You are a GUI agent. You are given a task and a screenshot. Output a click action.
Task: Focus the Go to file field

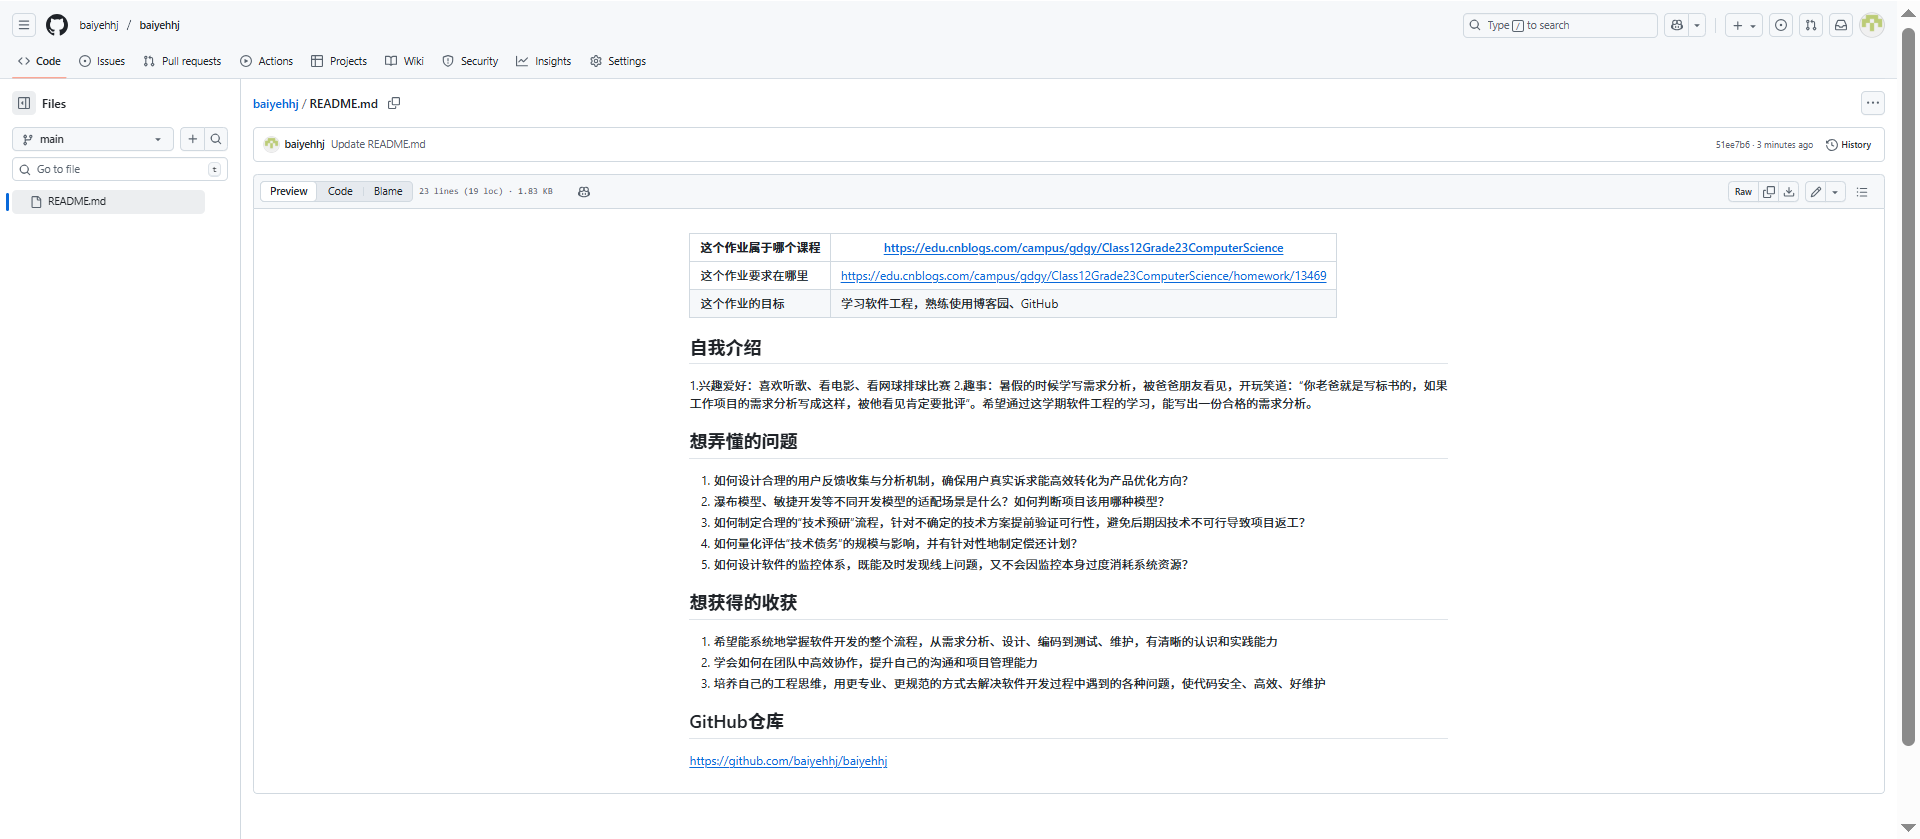(120, 169)
